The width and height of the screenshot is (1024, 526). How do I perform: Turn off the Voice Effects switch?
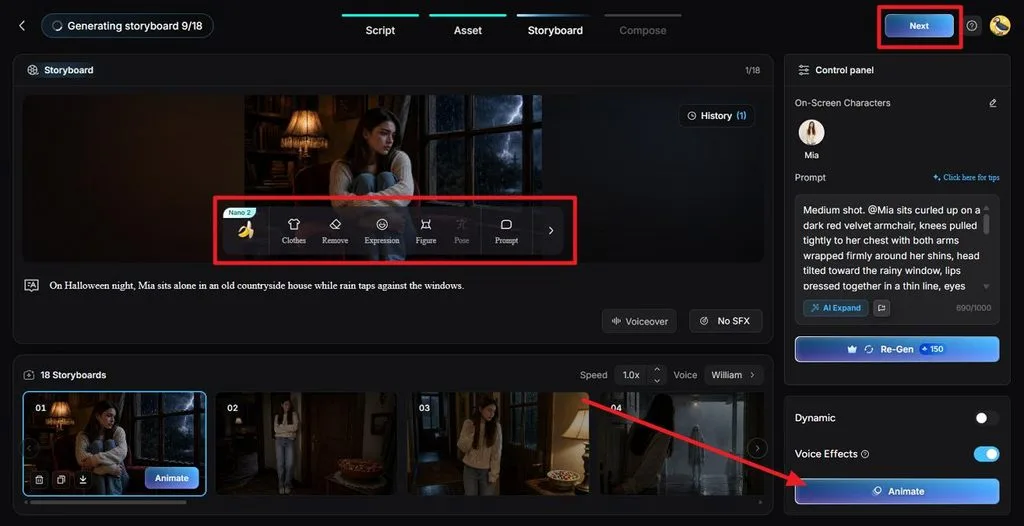tap(986, 453)
